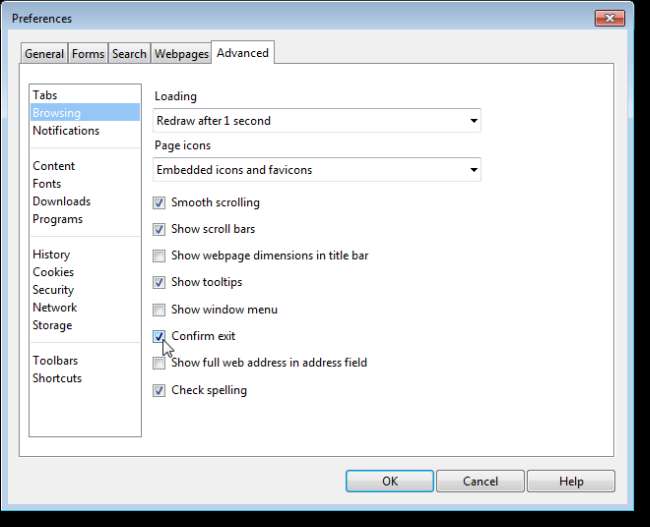Enable Show full web address in address field
This screenshot has height=527, width=650.
click(x=159, y=363)
